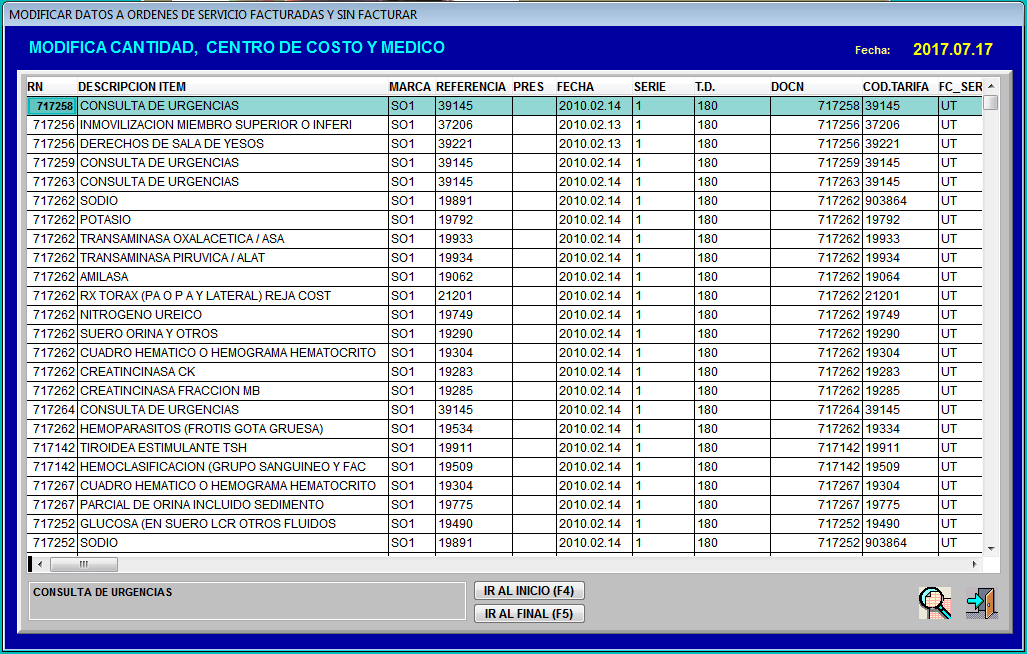Image resolution: width=1027 pixels, height=654 pixels.
Task: Click the vertical scrollbar down arrow
Action: point(991,549)
